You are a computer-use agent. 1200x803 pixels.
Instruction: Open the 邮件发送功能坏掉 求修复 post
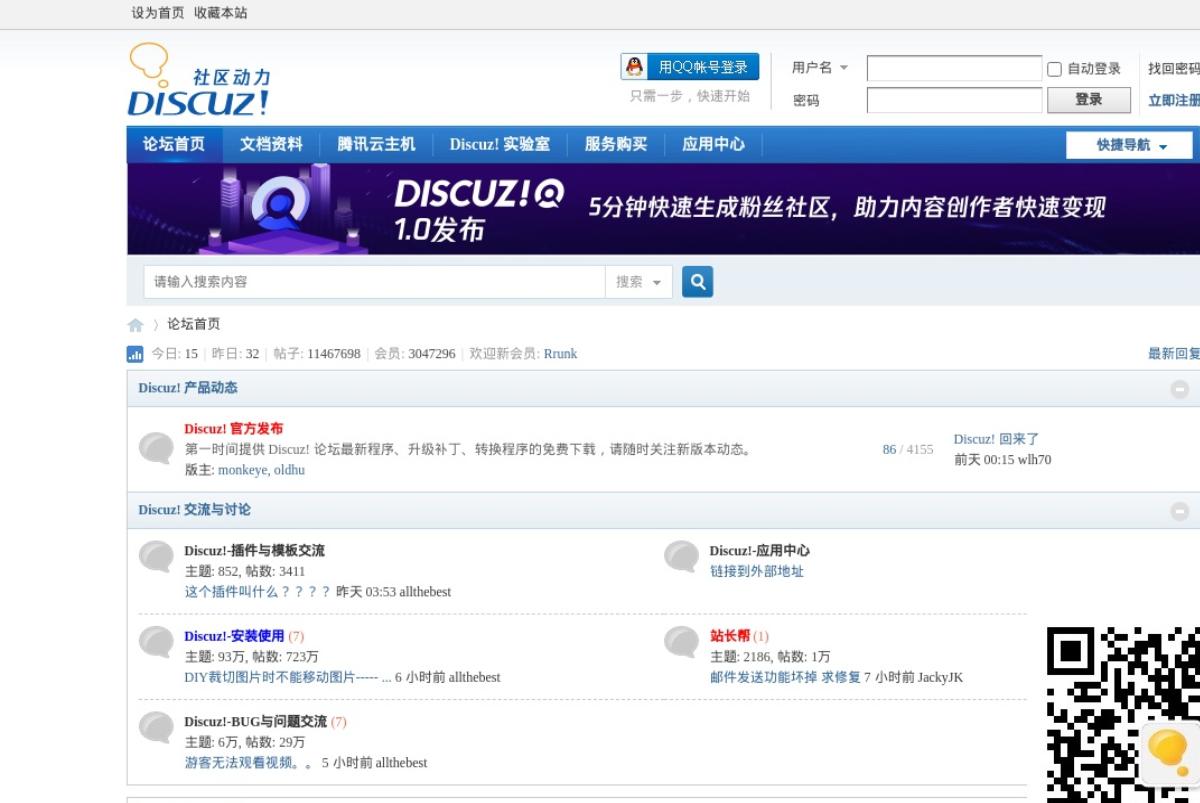pyautogui.click(x=785, y=678)
